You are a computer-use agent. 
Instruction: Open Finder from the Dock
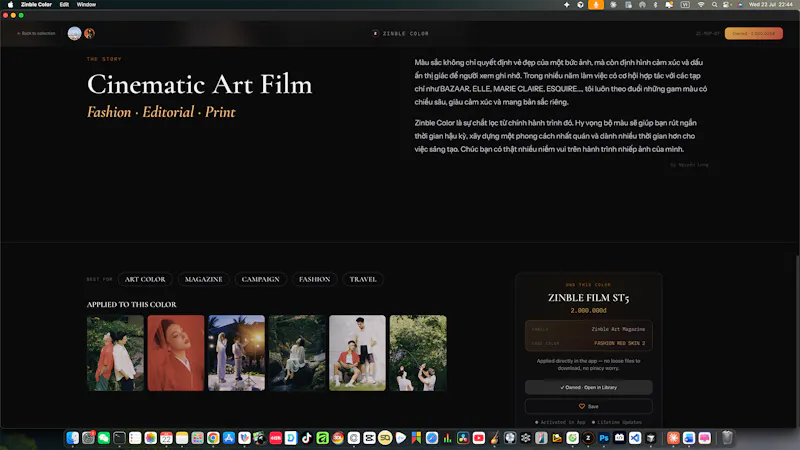coord(72,438)
